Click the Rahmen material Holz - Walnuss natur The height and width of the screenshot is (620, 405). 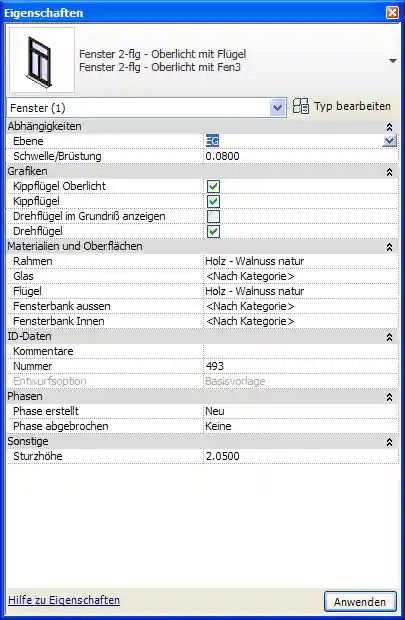tap(301, 261)
